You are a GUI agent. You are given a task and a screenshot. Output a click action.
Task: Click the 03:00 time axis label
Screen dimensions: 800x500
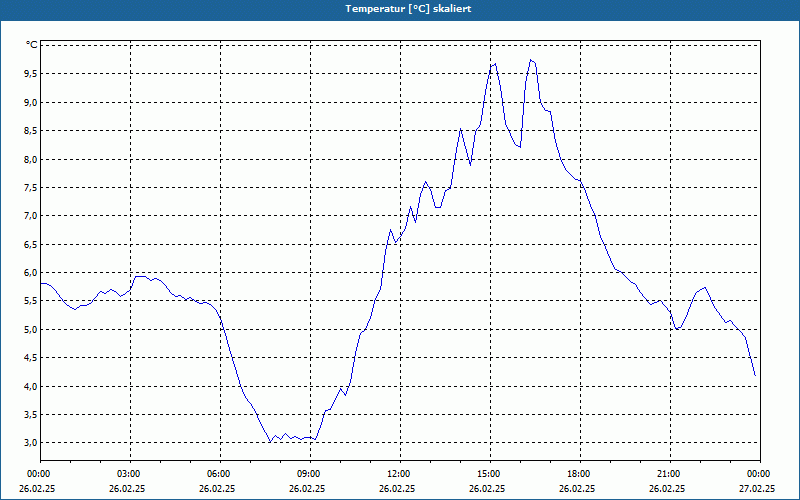point(130,474)
